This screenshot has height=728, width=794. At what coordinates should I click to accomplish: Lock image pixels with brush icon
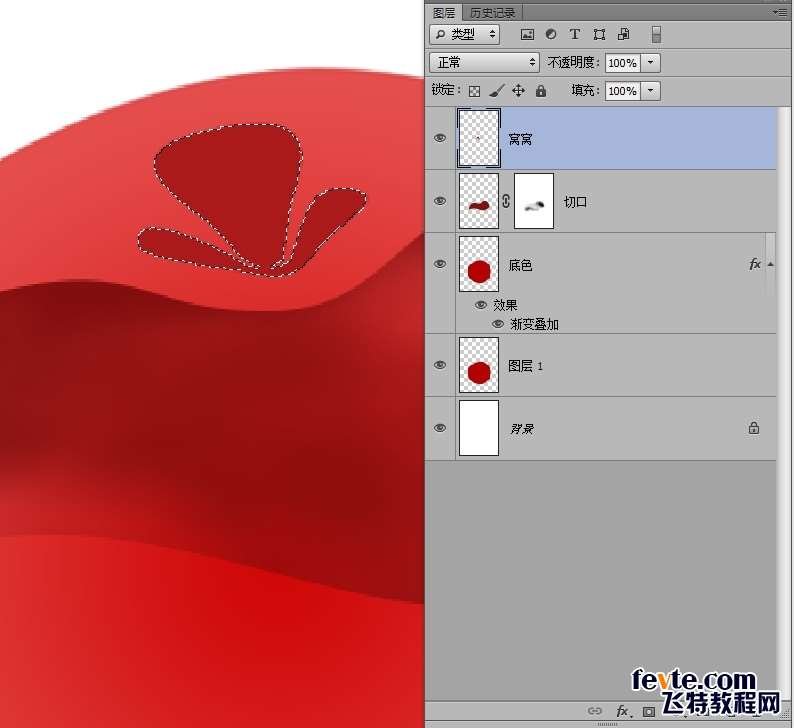[497, 91]
